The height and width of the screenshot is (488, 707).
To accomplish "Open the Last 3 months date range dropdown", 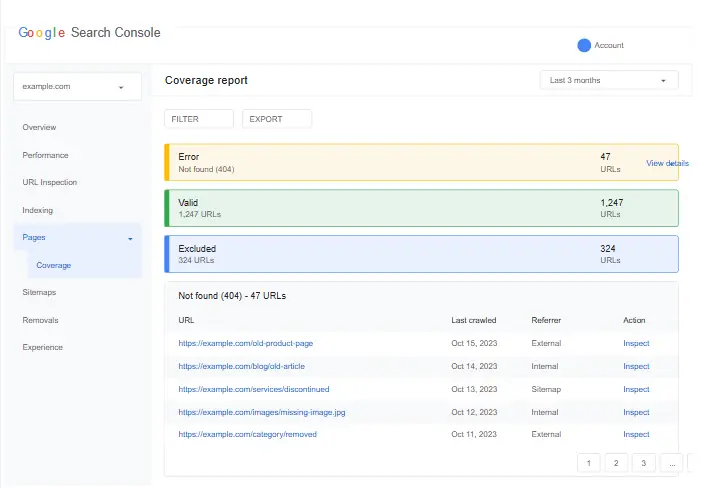I will 609,80.
